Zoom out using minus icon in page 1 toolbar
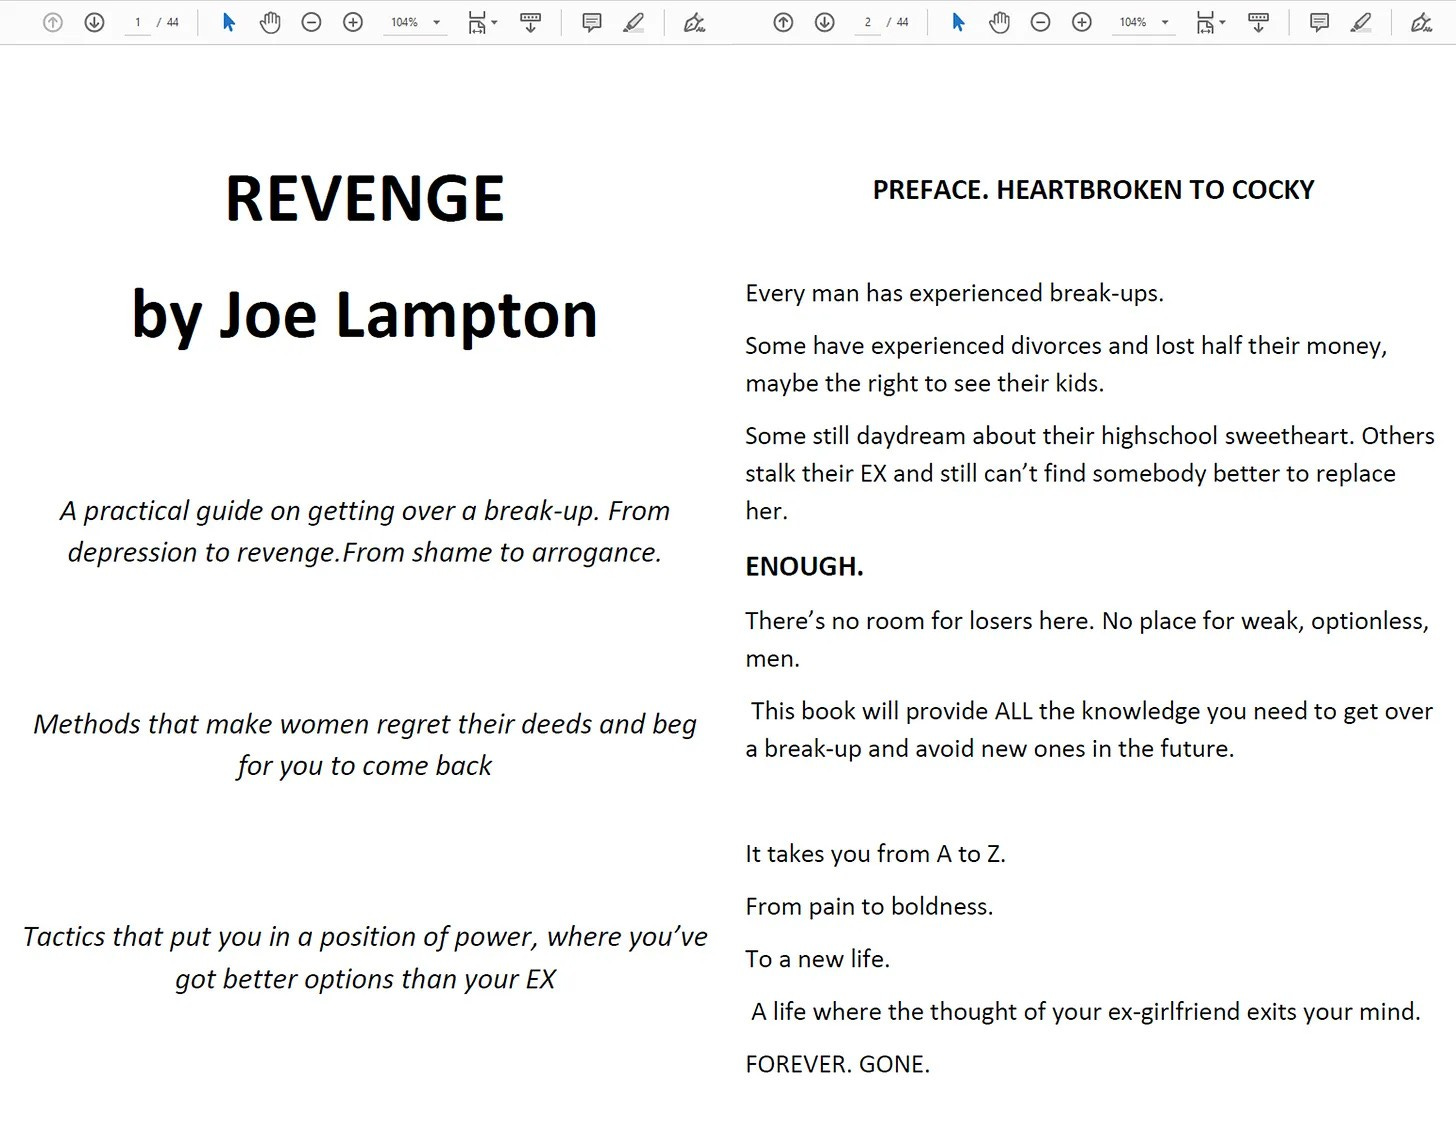Screen dimensions: 1456x1125 pyautogui.click(x=311, y=22)
